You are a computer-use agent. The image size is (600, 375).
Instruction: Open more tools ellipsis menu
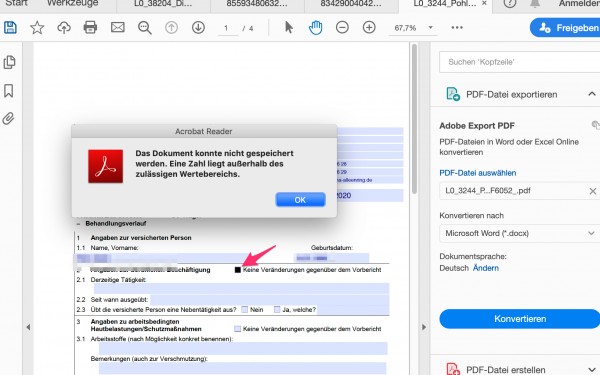(x=457, y=28)
